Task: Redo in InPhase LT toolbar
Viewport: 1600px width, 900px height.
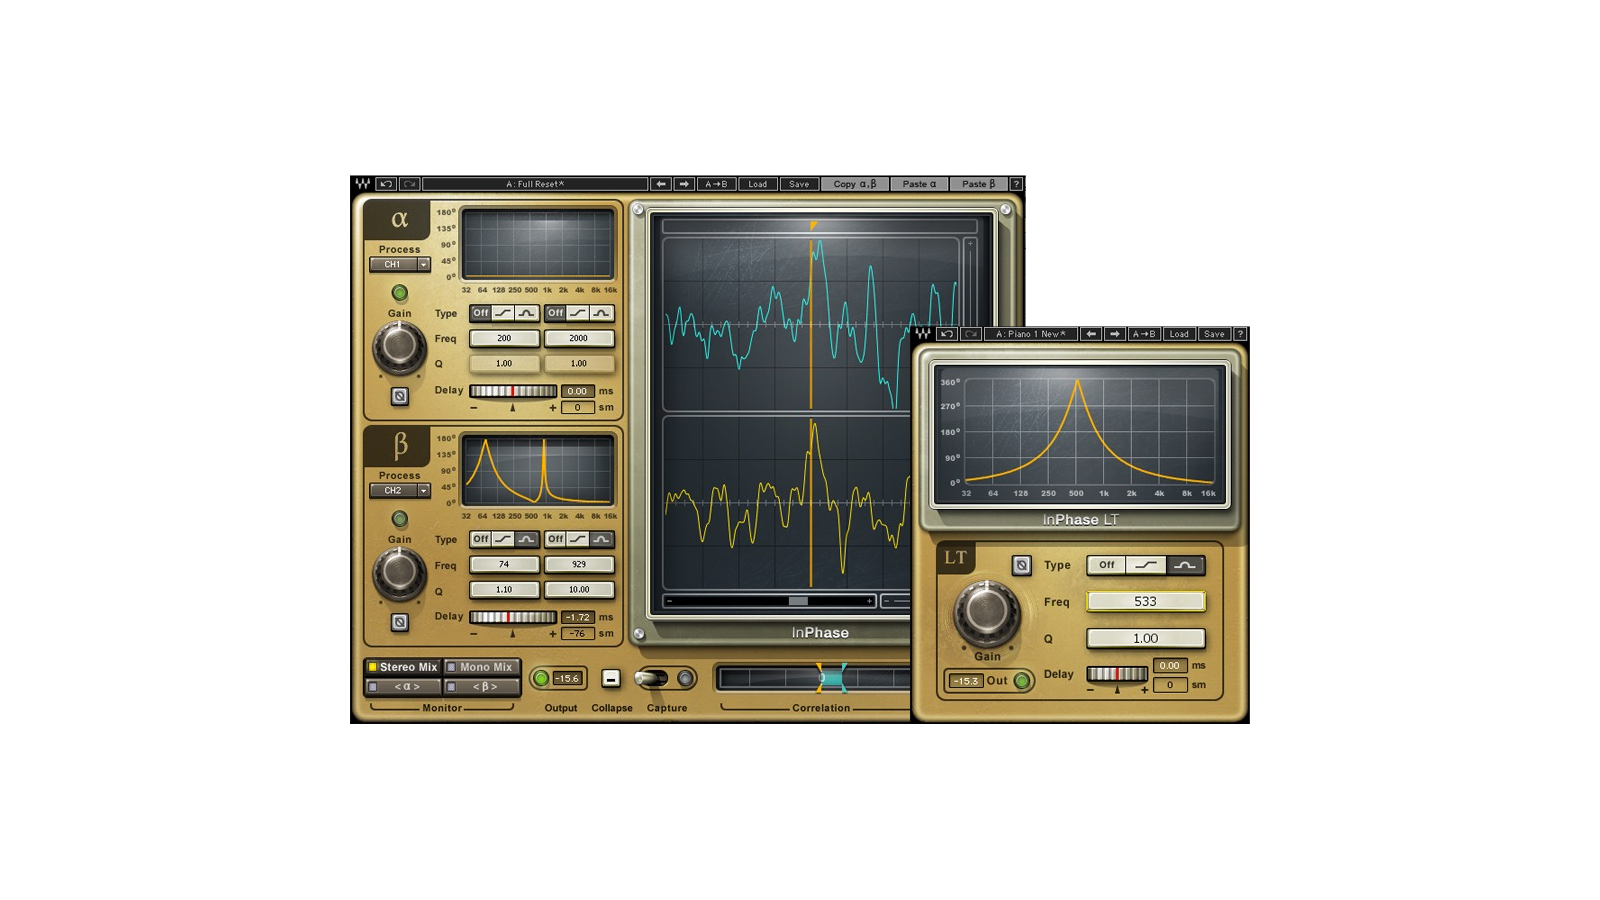Action: coord(970,334)
